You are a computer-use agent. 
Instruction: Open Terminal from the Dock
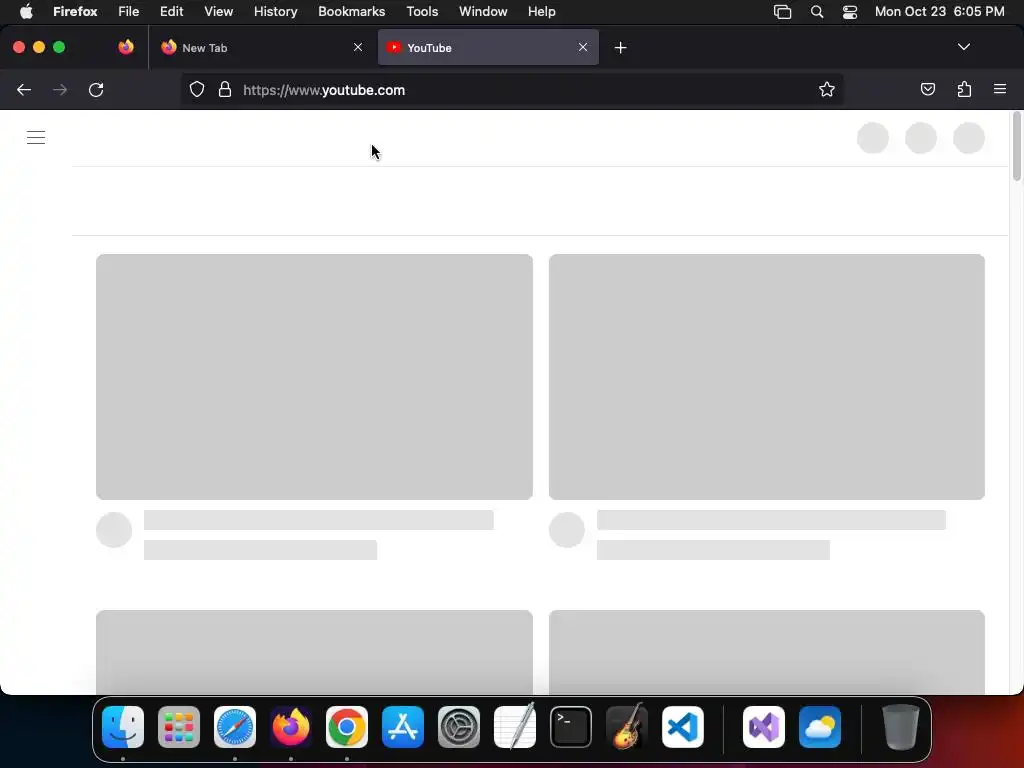[x=571, y=727]
